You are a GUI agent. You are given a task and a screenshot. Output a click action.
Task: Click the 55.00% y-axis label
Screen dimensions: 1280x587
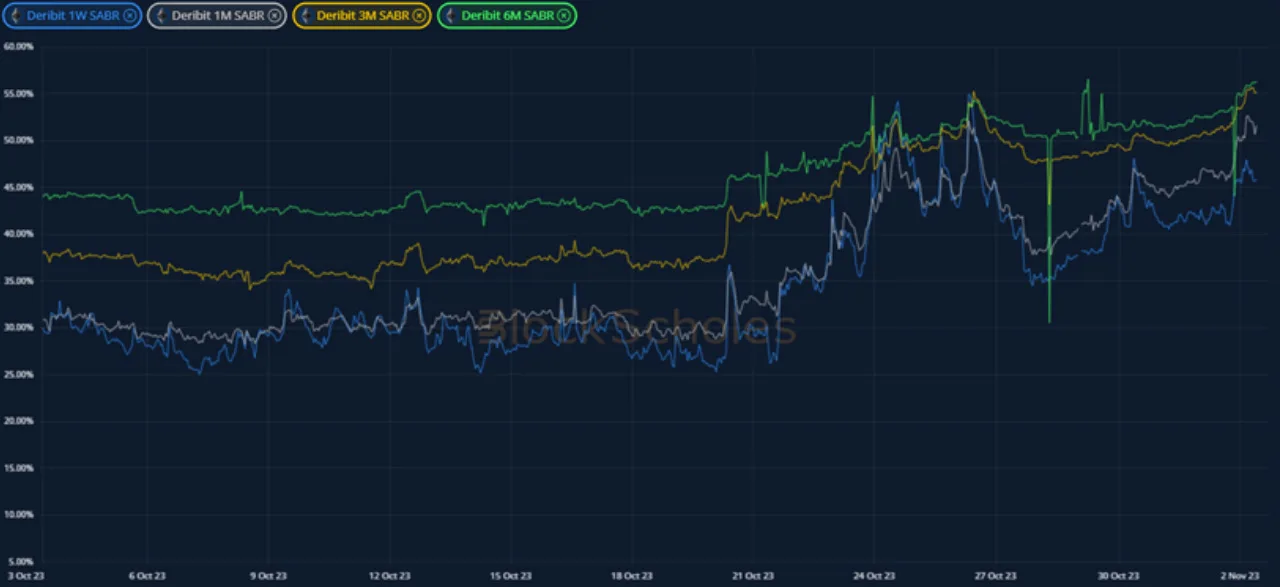(x=18, y=94)
